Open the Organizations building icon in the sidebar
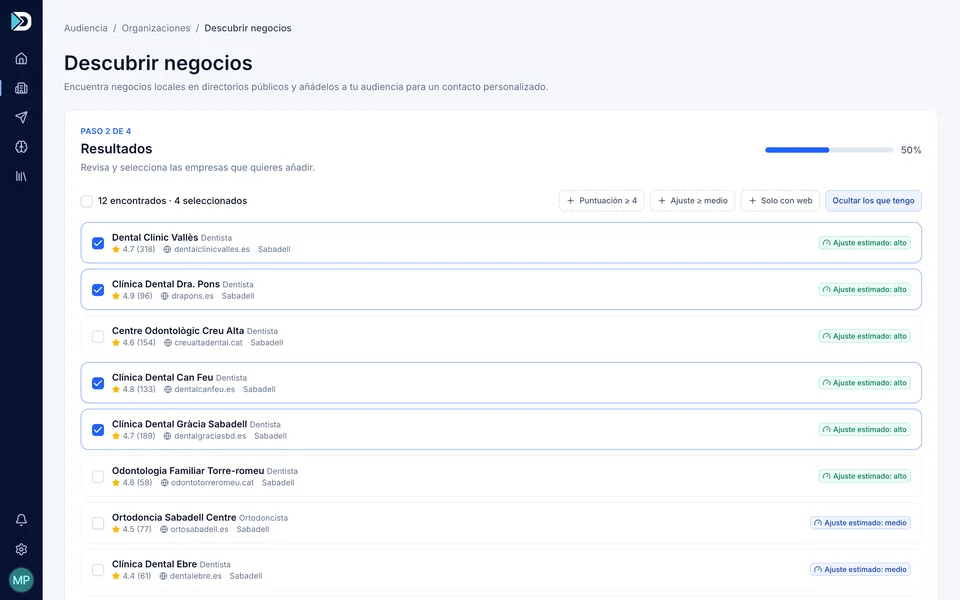 point(21,88)
